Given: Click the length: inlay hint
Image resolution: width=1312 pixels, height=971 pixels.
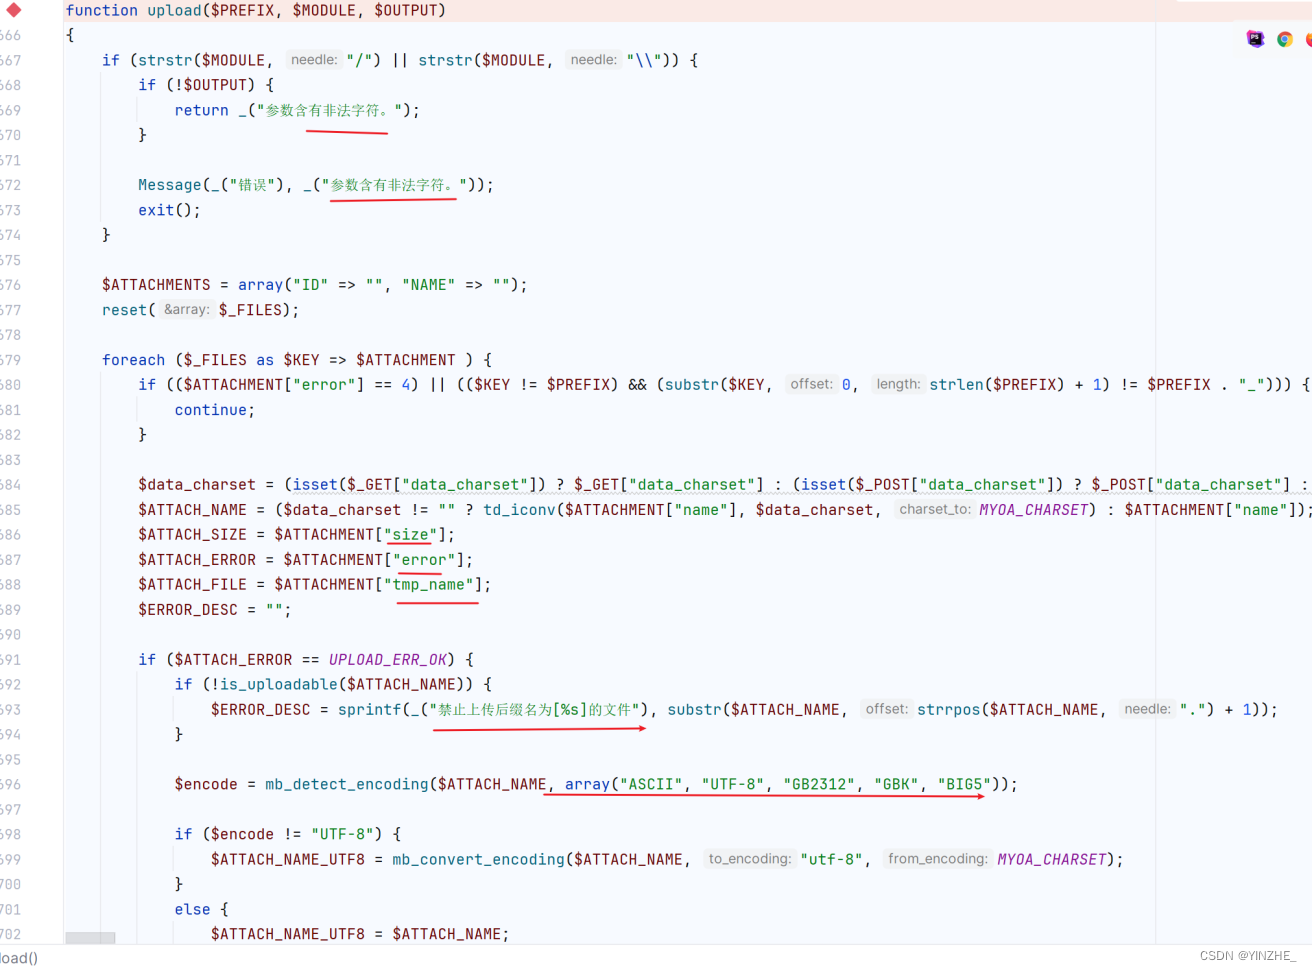Looking at the screenshot, I should 898,384.
